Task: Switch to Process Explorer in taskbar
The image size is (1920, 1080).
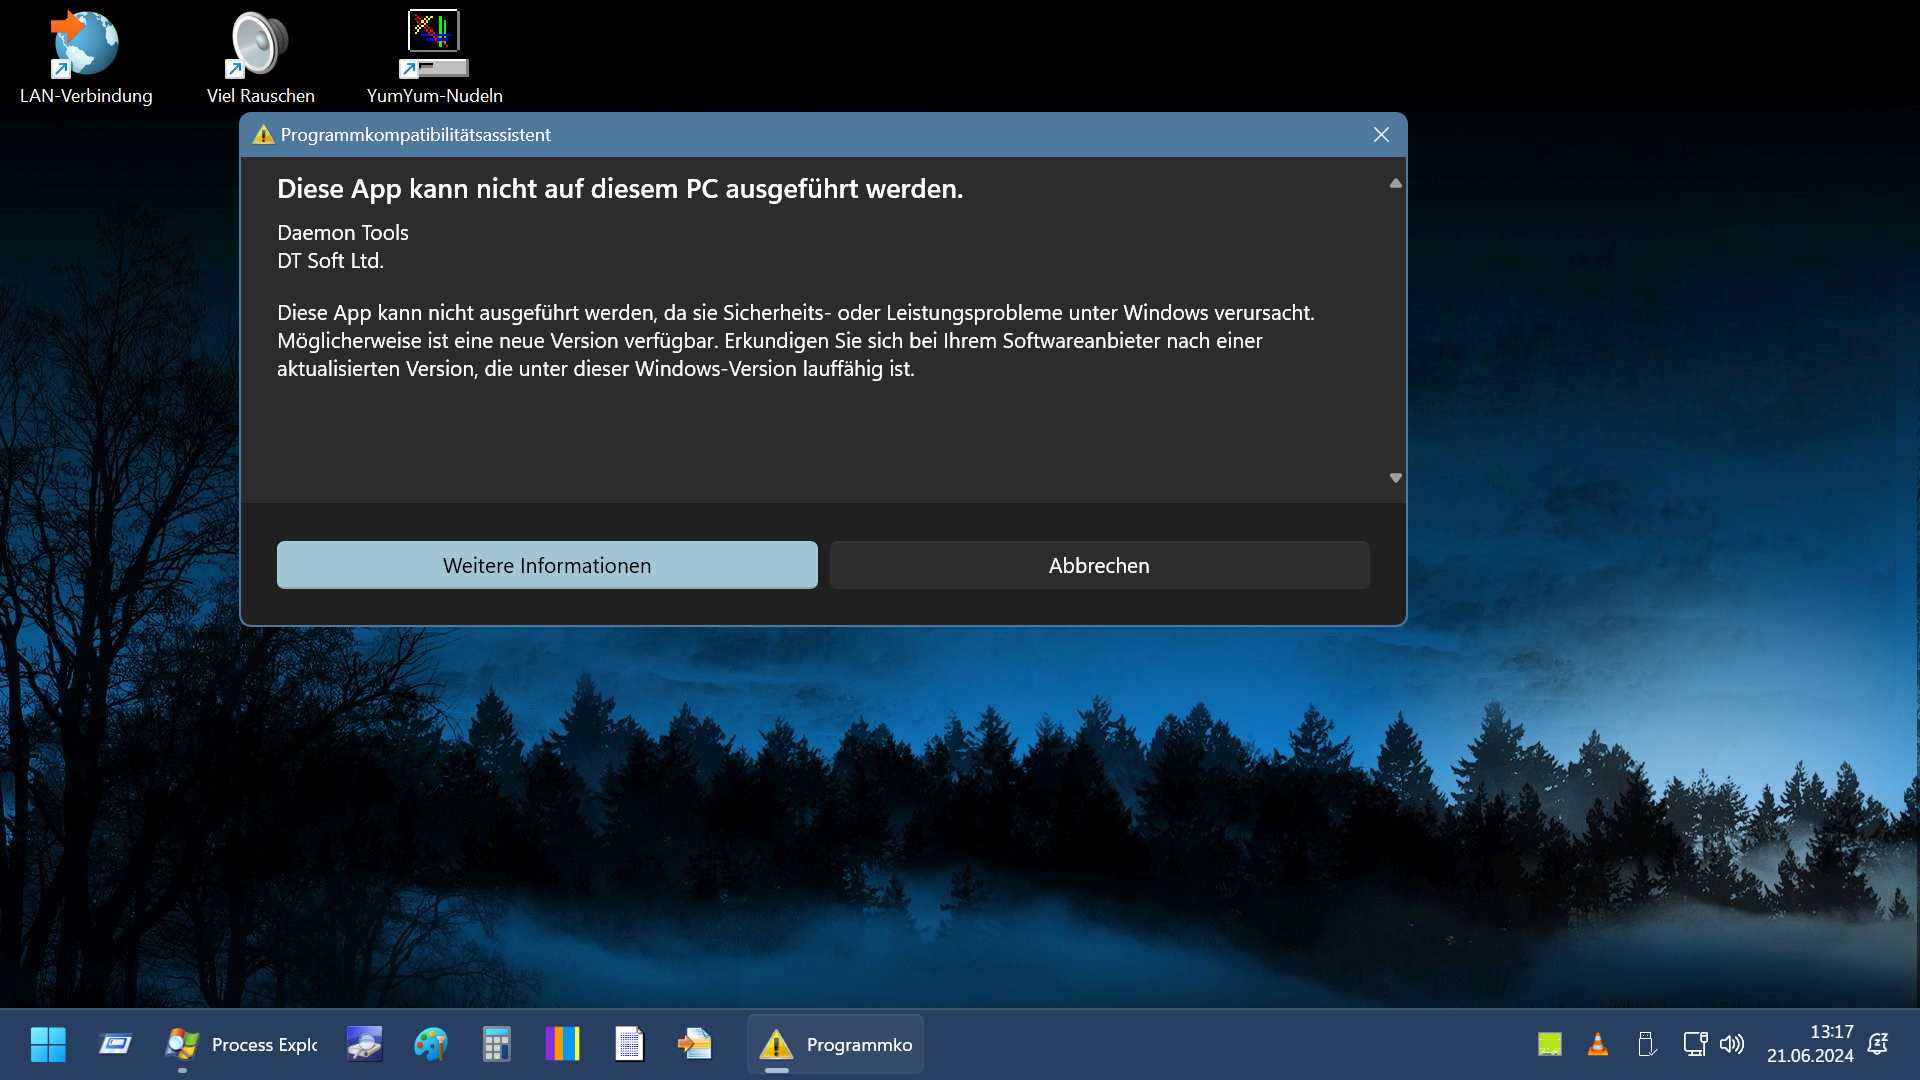Action: (242, 1044)
